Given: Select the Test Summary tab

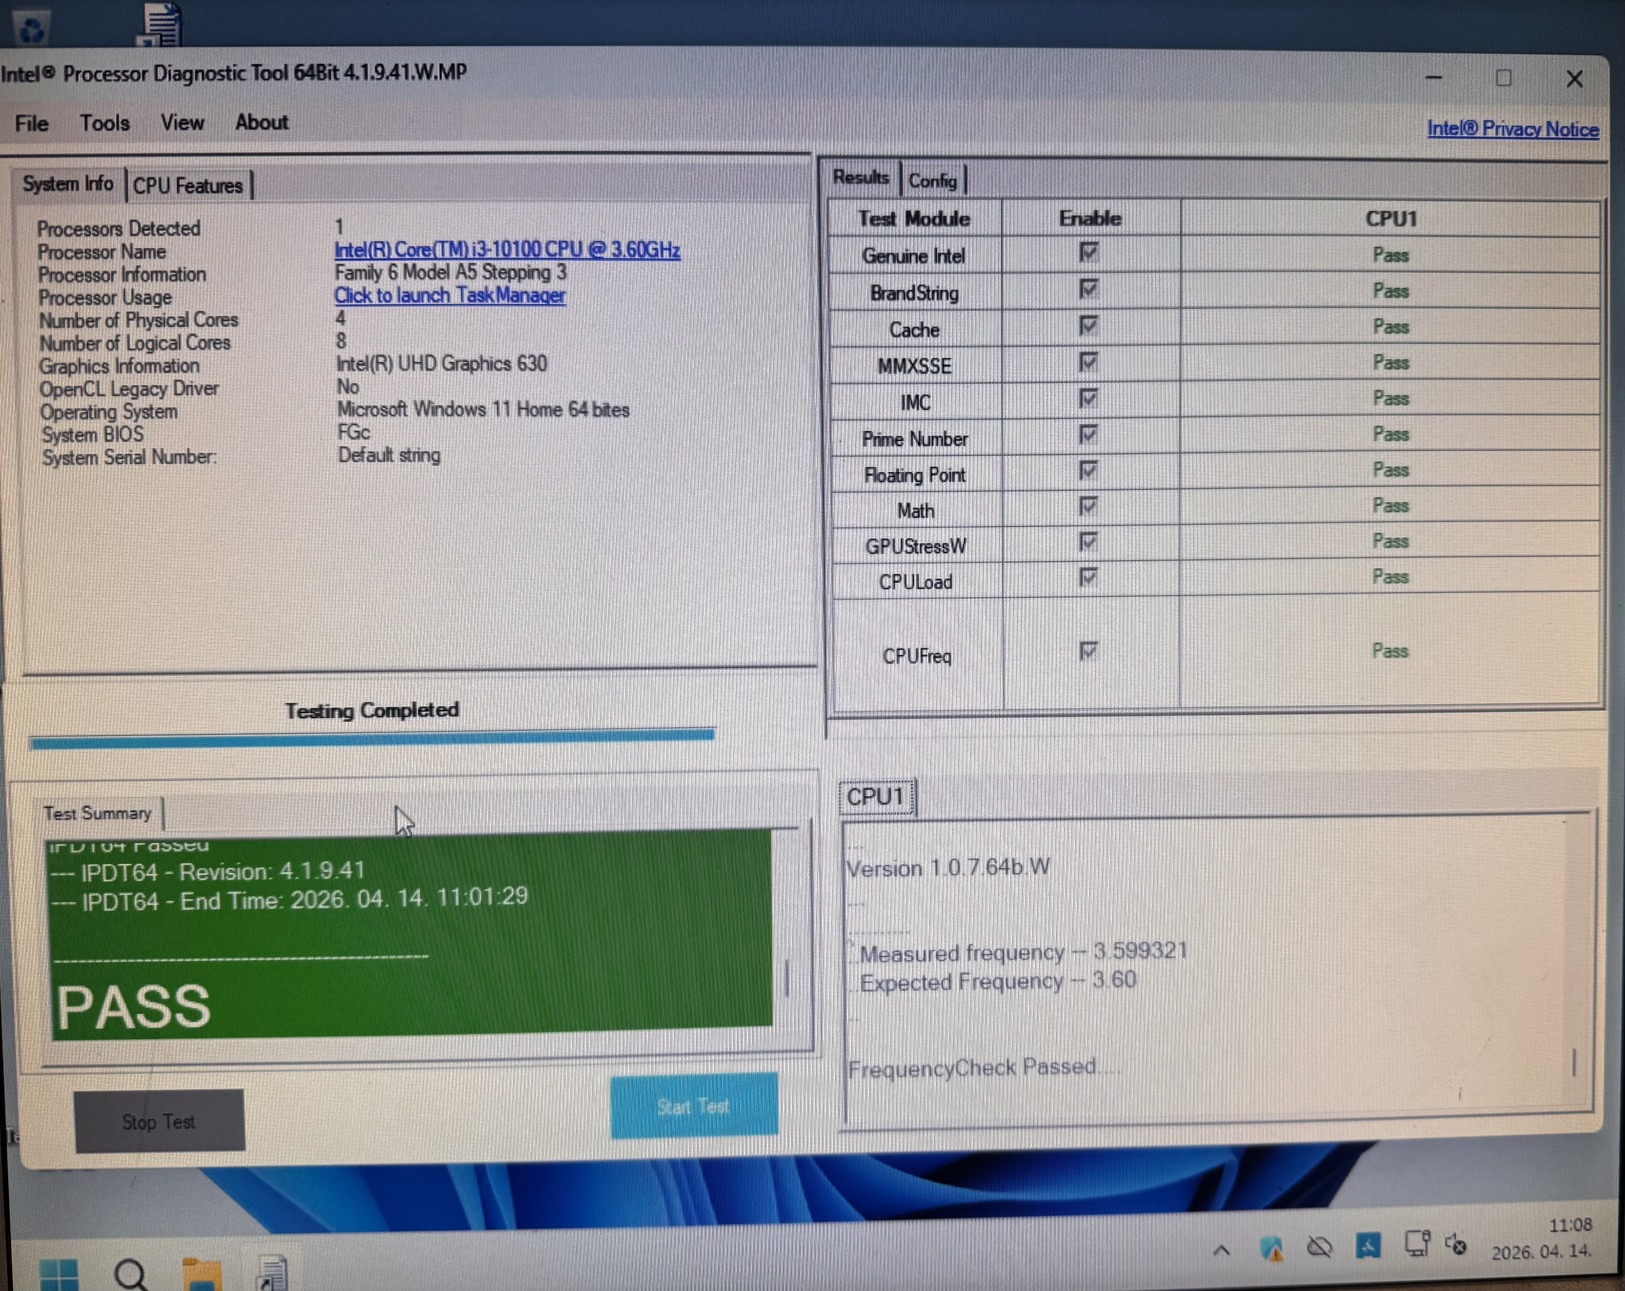Looking at the screenshot, I should tap(98, 813).
